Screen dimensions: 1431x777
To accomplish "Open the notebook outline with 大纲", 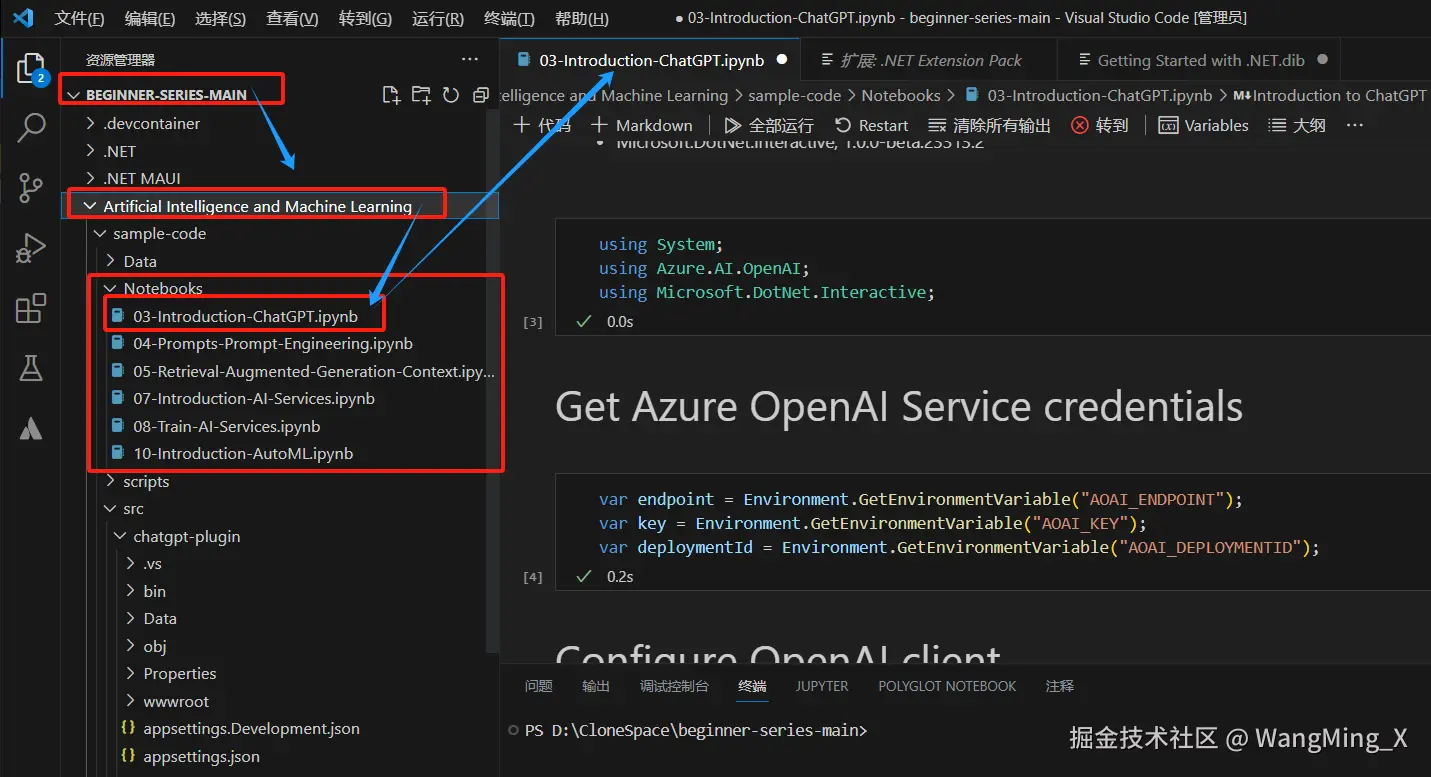I will (1297, 125).
